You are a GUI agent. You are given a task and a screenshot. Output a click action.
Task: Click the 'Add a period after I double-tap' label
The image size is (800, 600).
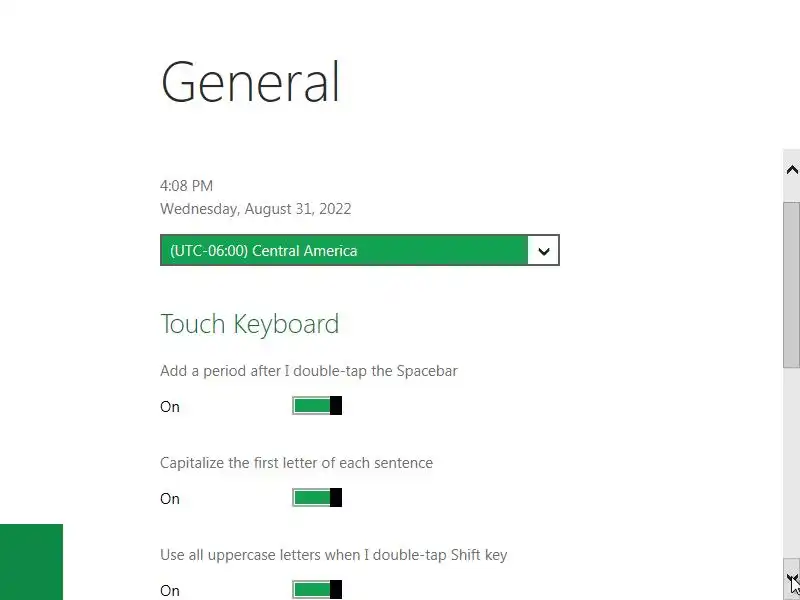point(308,371)
